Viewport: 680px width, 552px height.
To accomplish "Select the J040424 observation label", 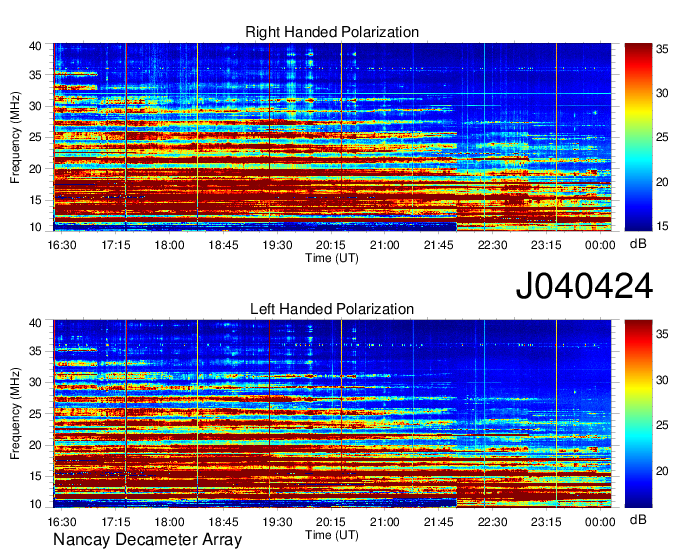I will tap(584, 286).
